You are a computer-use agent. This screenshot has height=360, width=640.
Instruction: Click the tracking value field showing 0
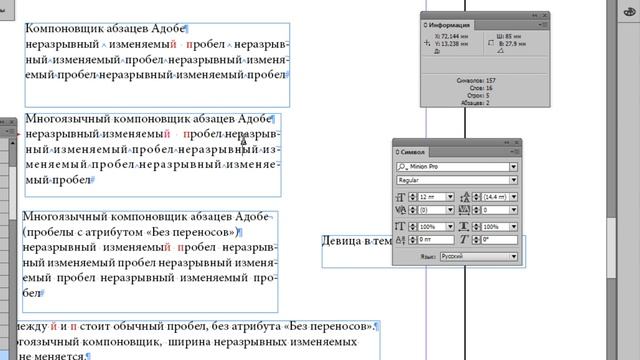496,210
